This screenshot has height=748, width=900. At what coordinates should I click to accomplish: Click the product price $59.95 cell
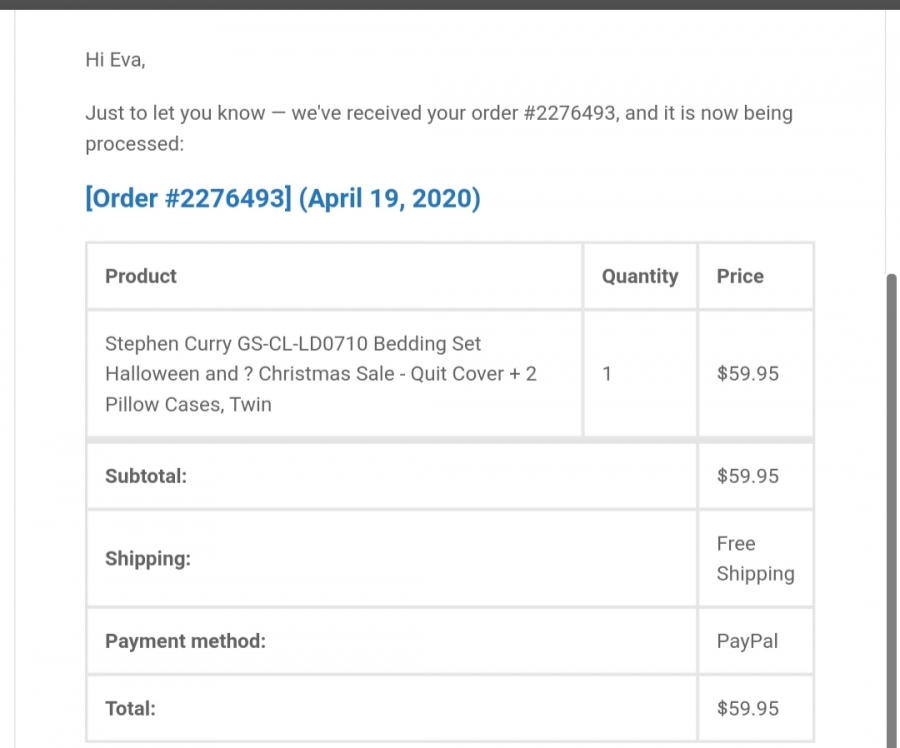755,374
